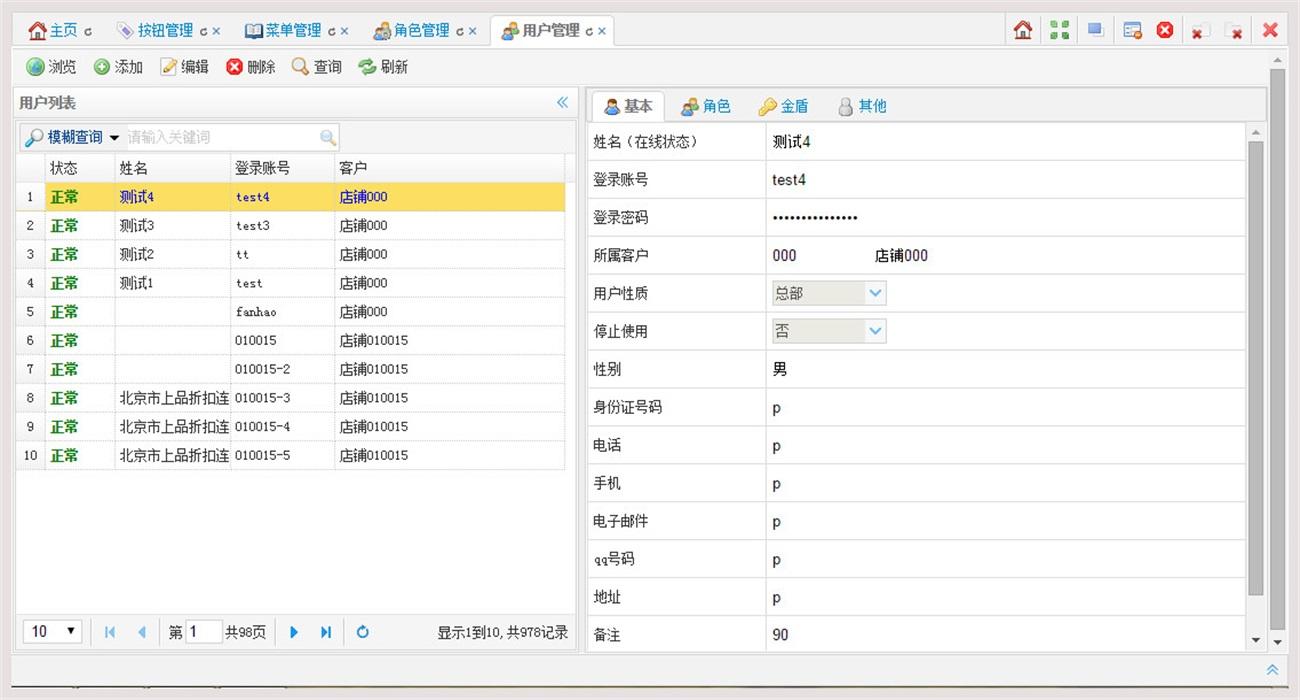The height and width of the screenshot is (700, 1300).
Task: Click the details panel scroll up arrow
Action: pos(1256,131)
